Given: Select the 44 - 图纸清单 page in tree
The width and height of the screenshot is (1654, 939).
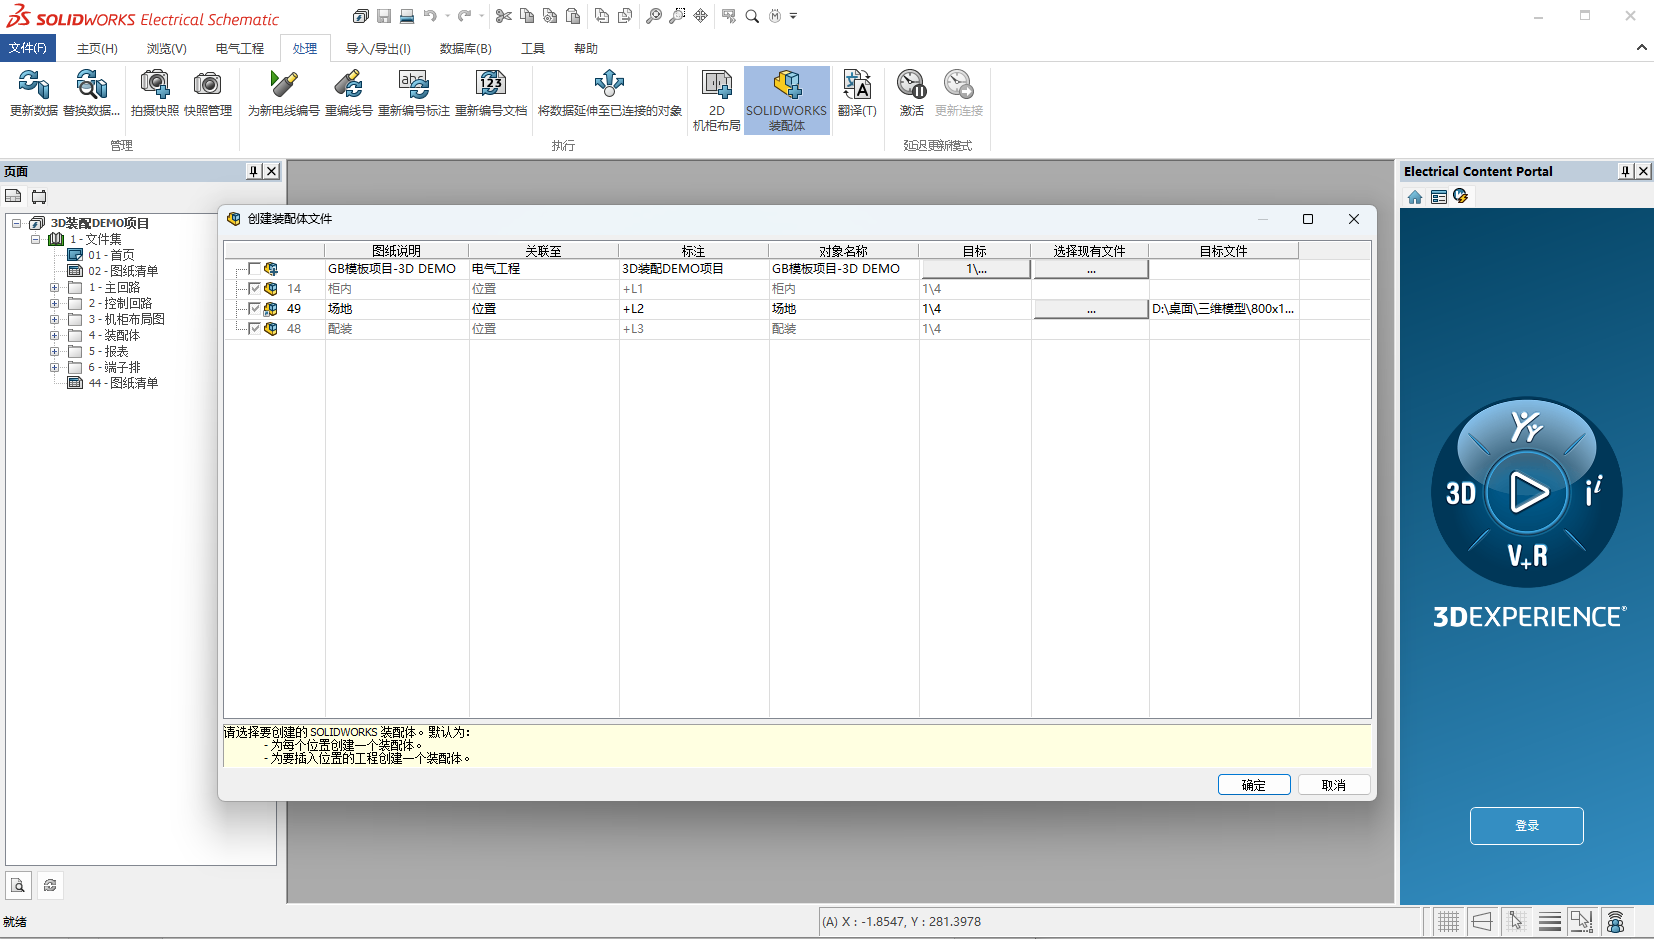Looking at the screenshot, I should [123, 383].
